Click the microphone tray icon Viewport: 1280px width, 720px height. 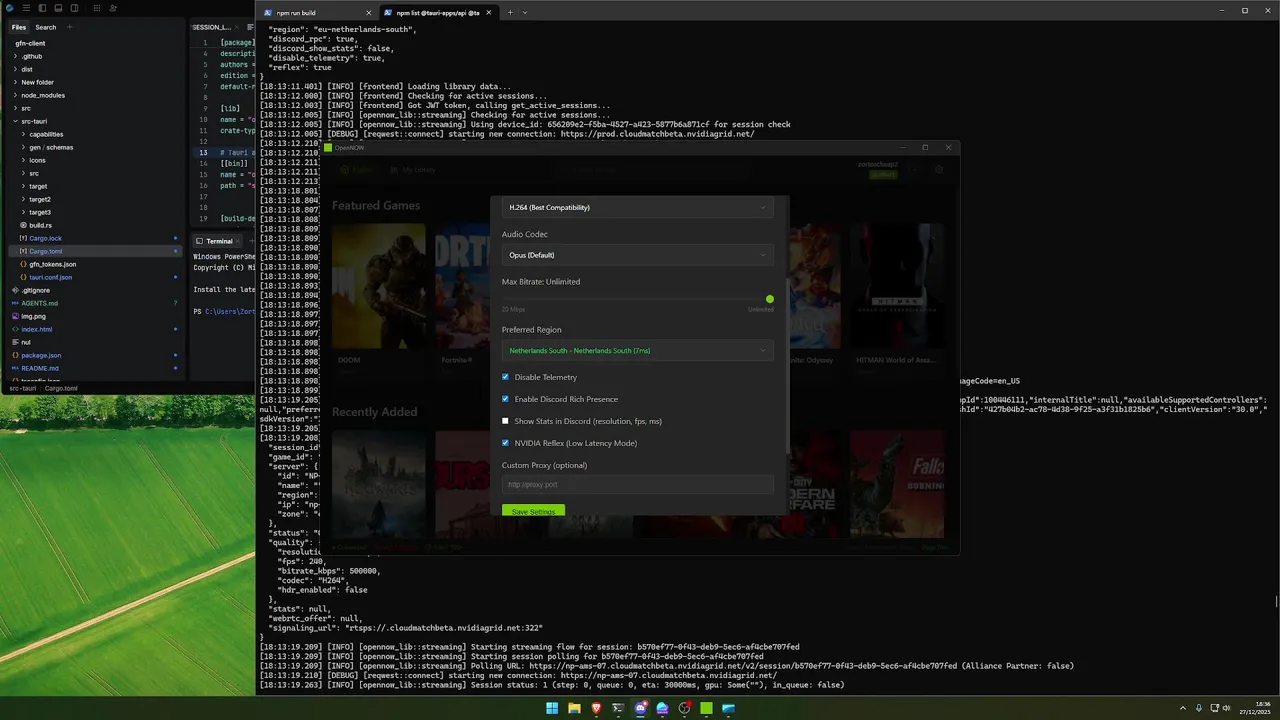pyautogui.click(x=1199, y=708)
